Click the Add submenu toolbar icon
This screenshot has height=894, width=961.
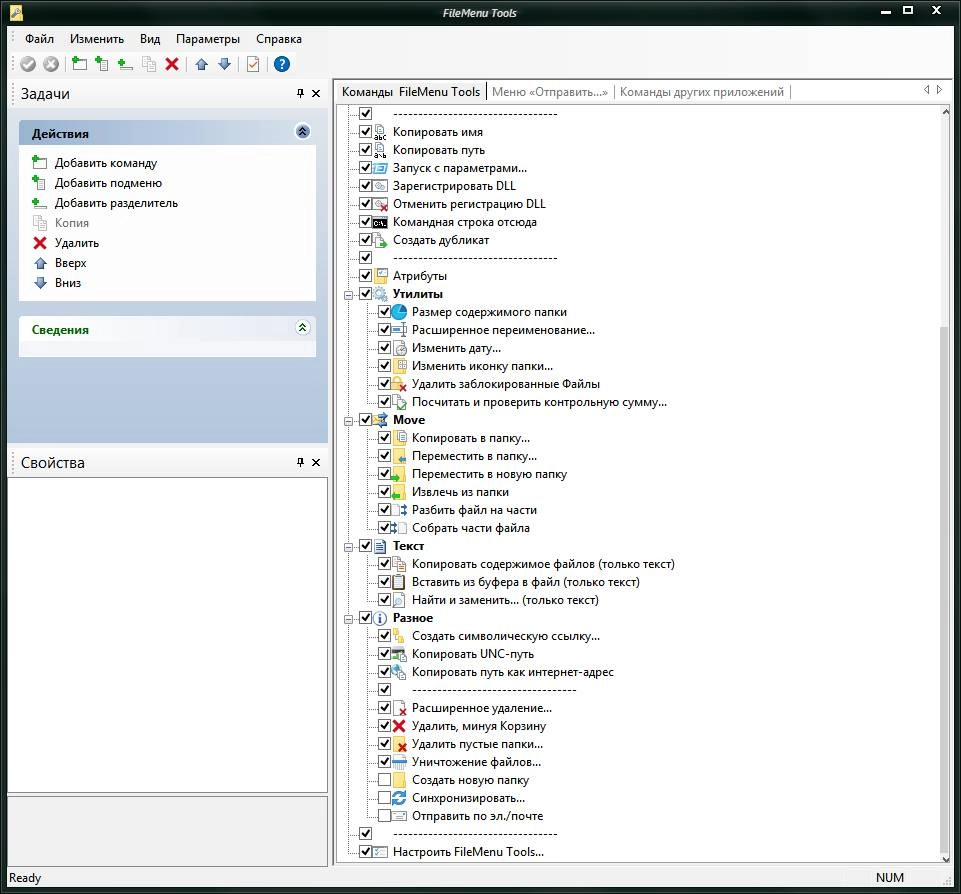(x=102, y=64)
